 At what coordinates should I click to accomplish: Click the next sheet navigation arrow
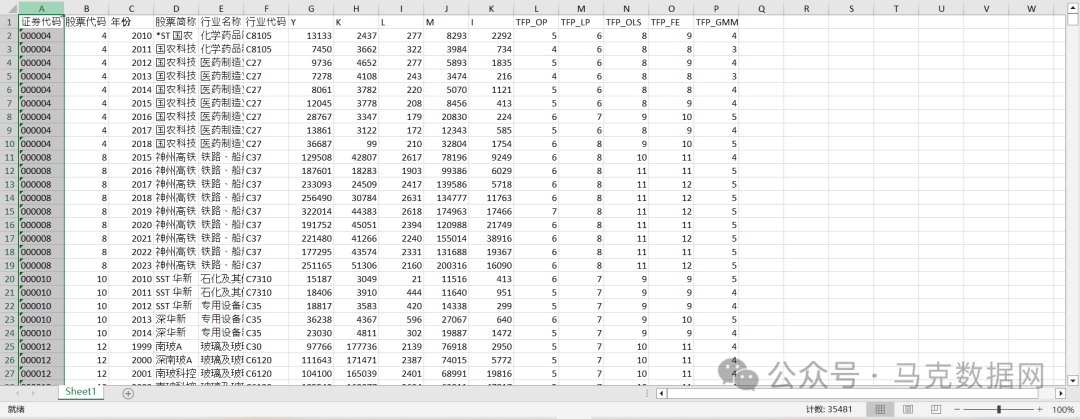click(x=33, y=393)
